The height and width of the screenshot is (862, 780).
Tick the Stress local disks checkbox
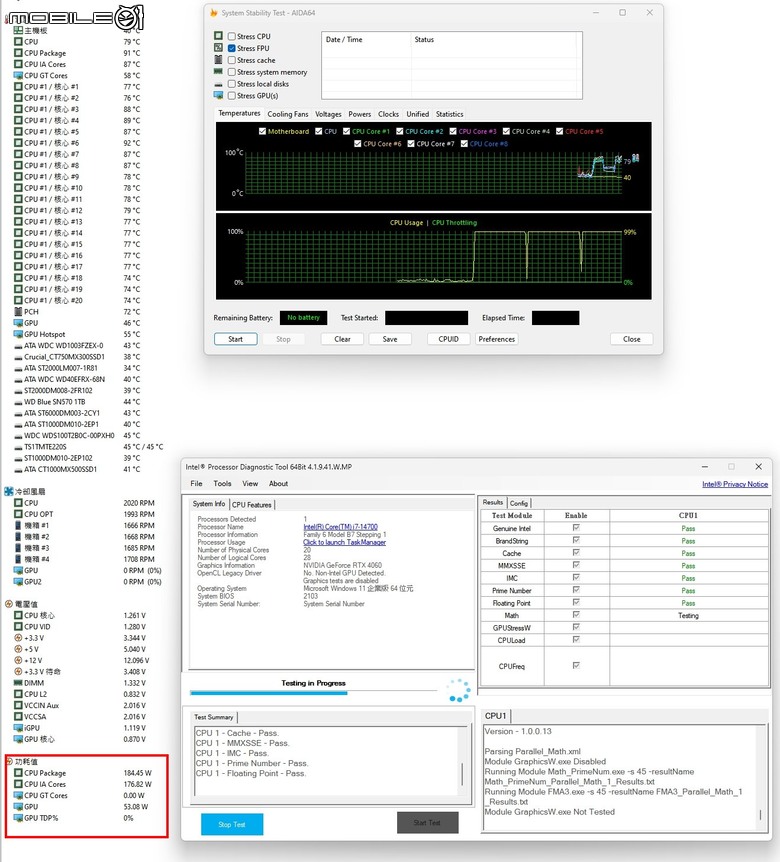pyautogui.click(x=232, y=84)
